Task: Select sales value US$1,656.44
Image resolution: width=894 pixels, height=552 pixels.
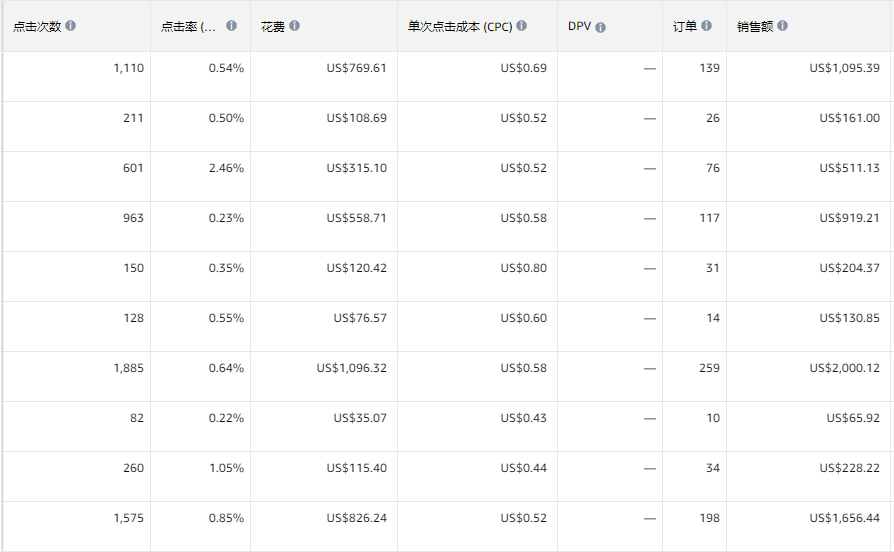Action: 844,518
